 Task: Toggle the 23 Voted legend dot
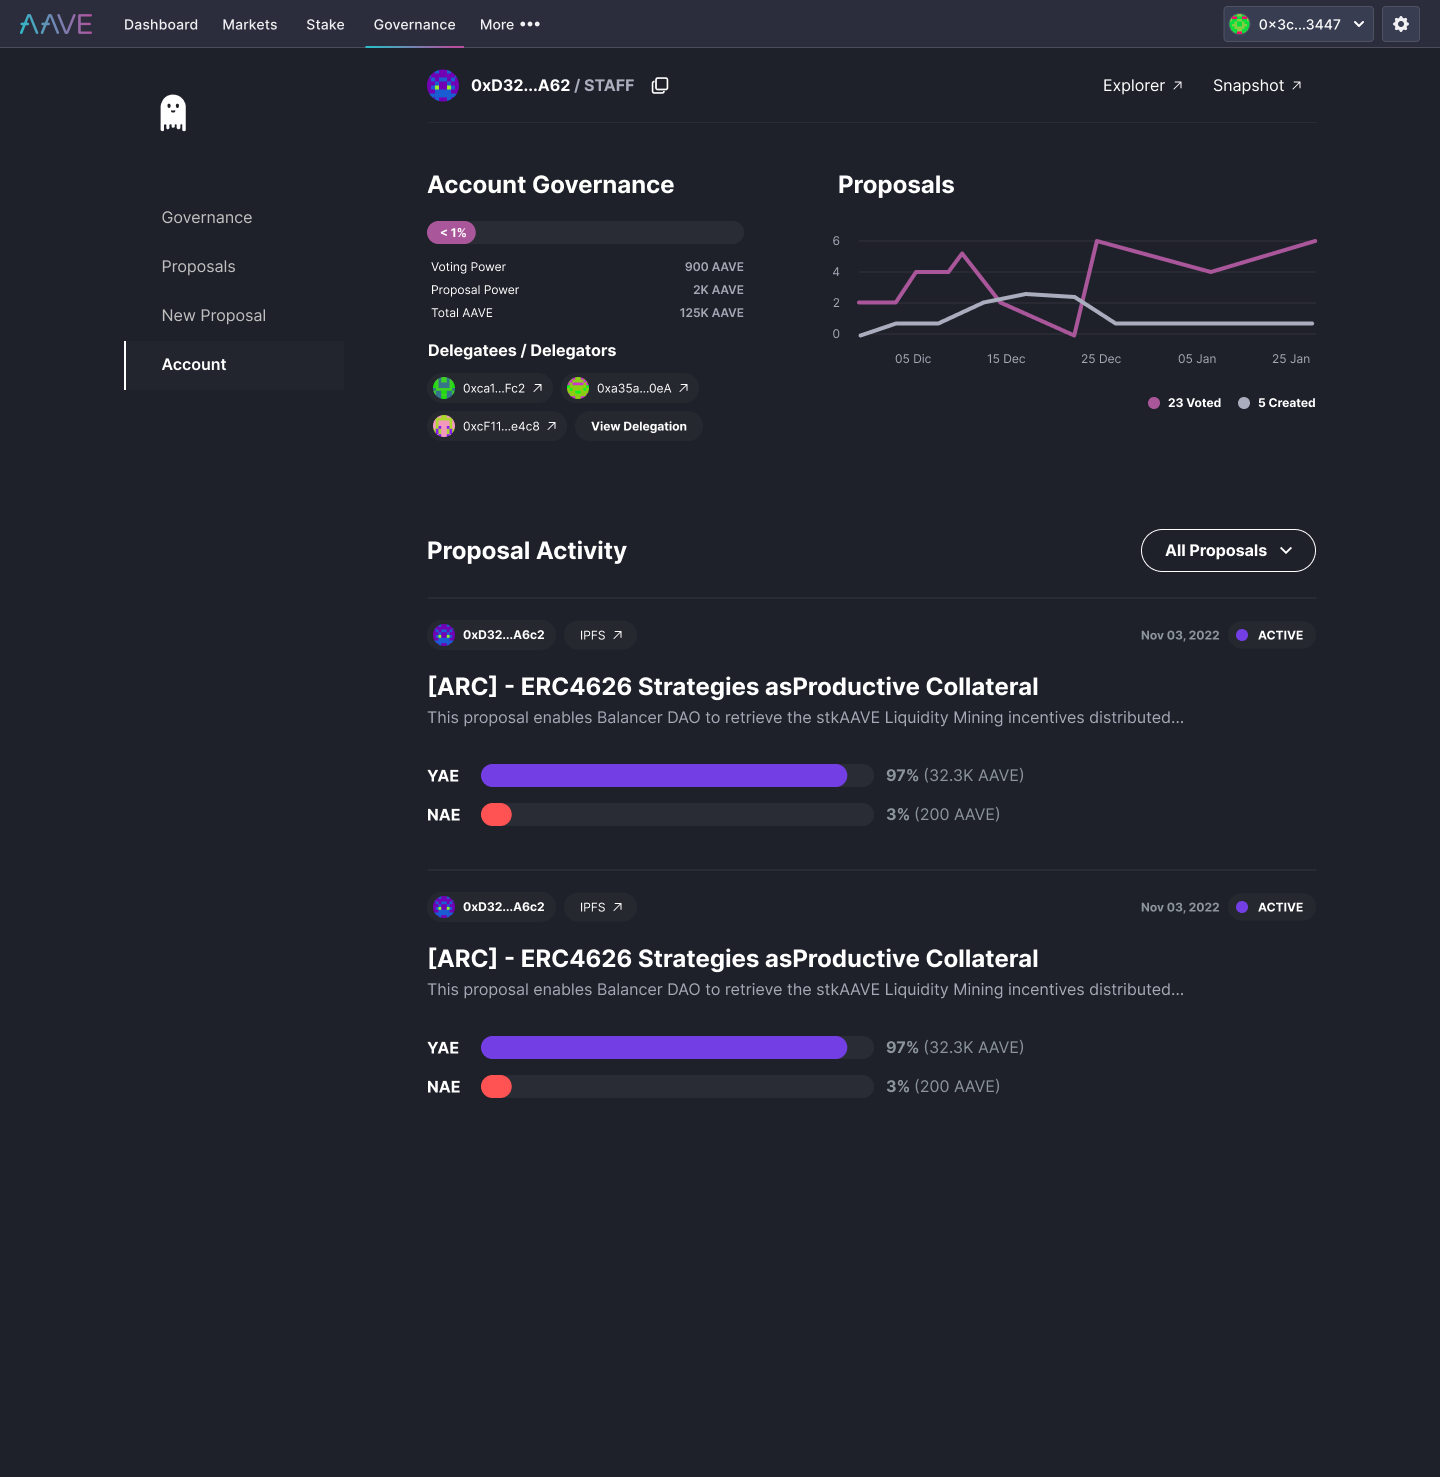[1154, 403]
